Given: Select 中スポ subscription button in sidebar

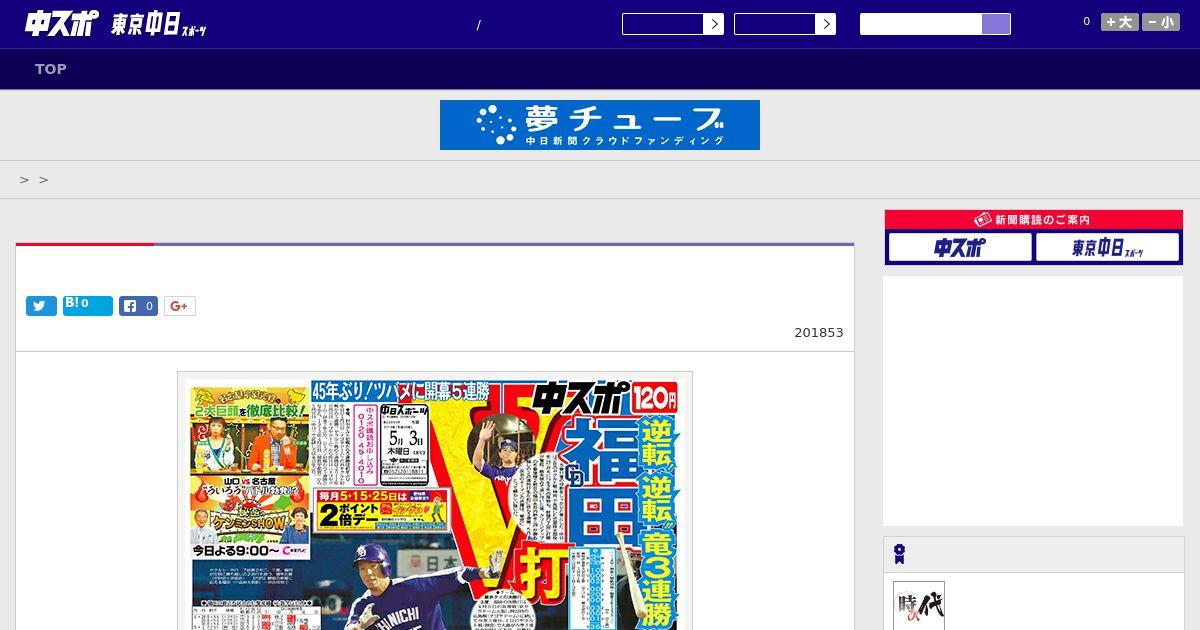Looking at the screenshot, I should (960, 247).
